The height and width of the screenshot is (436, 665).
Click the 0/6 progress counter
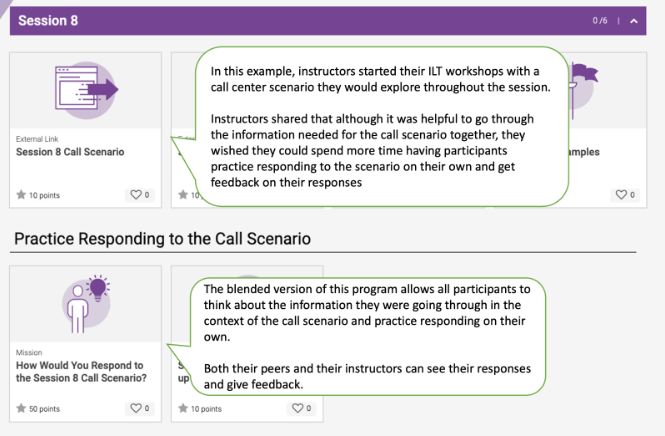pos(600,20)
